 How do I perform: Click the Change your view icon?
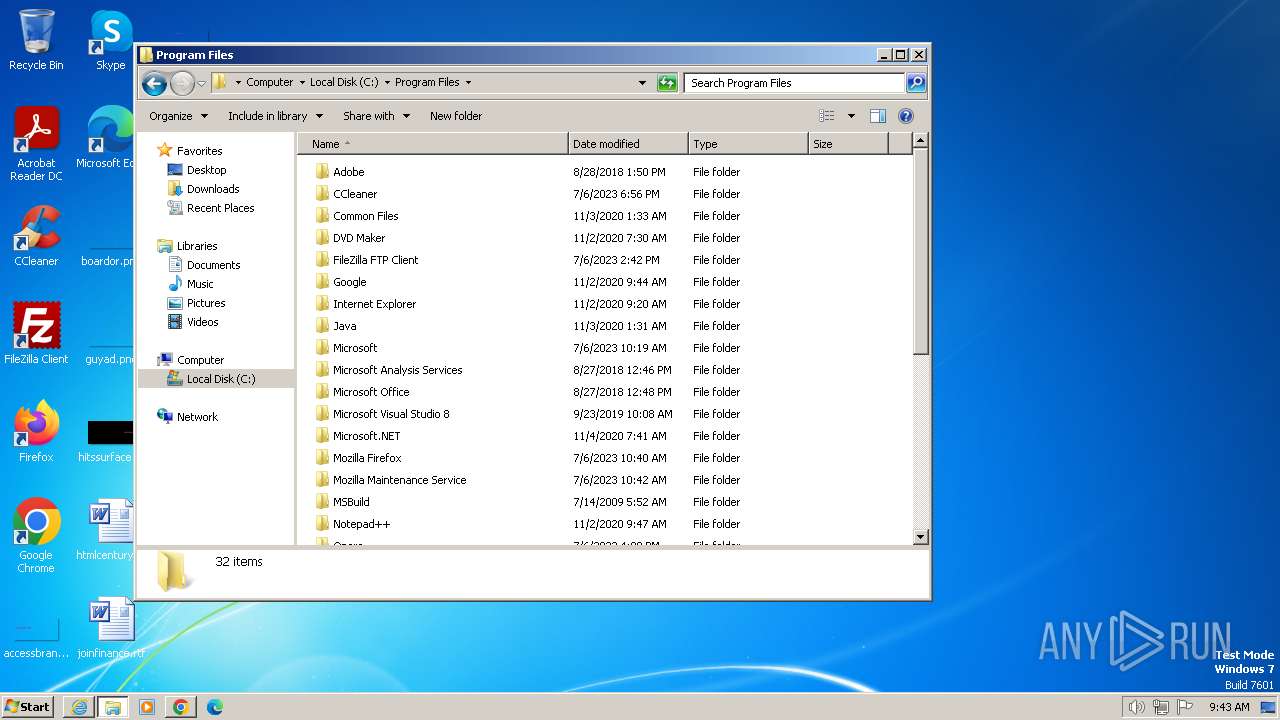(826, 116)
